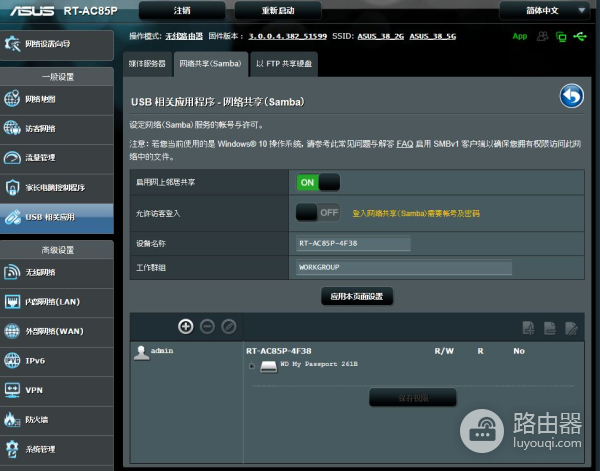Click the network status monitor icon
This screenshot has height=471, width=600.
(561, 37)
